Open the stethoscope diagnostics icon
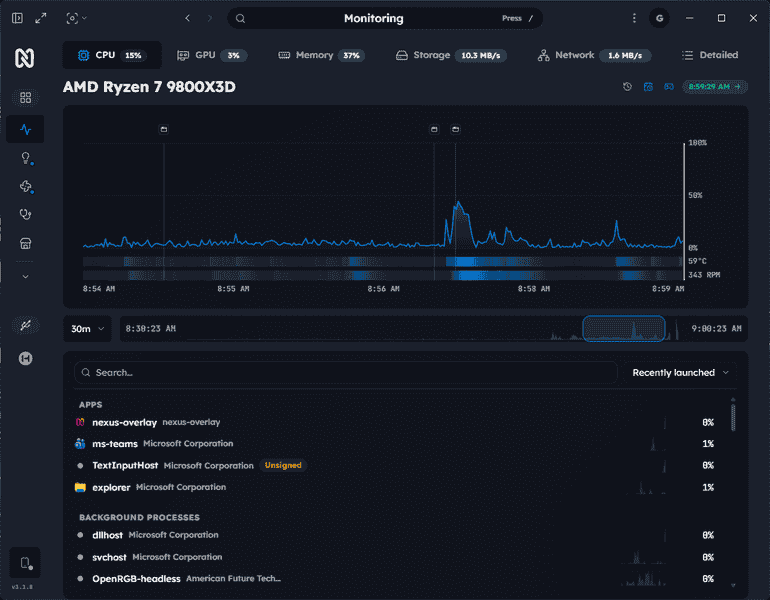The image size is (770, 600). point(26,215)
